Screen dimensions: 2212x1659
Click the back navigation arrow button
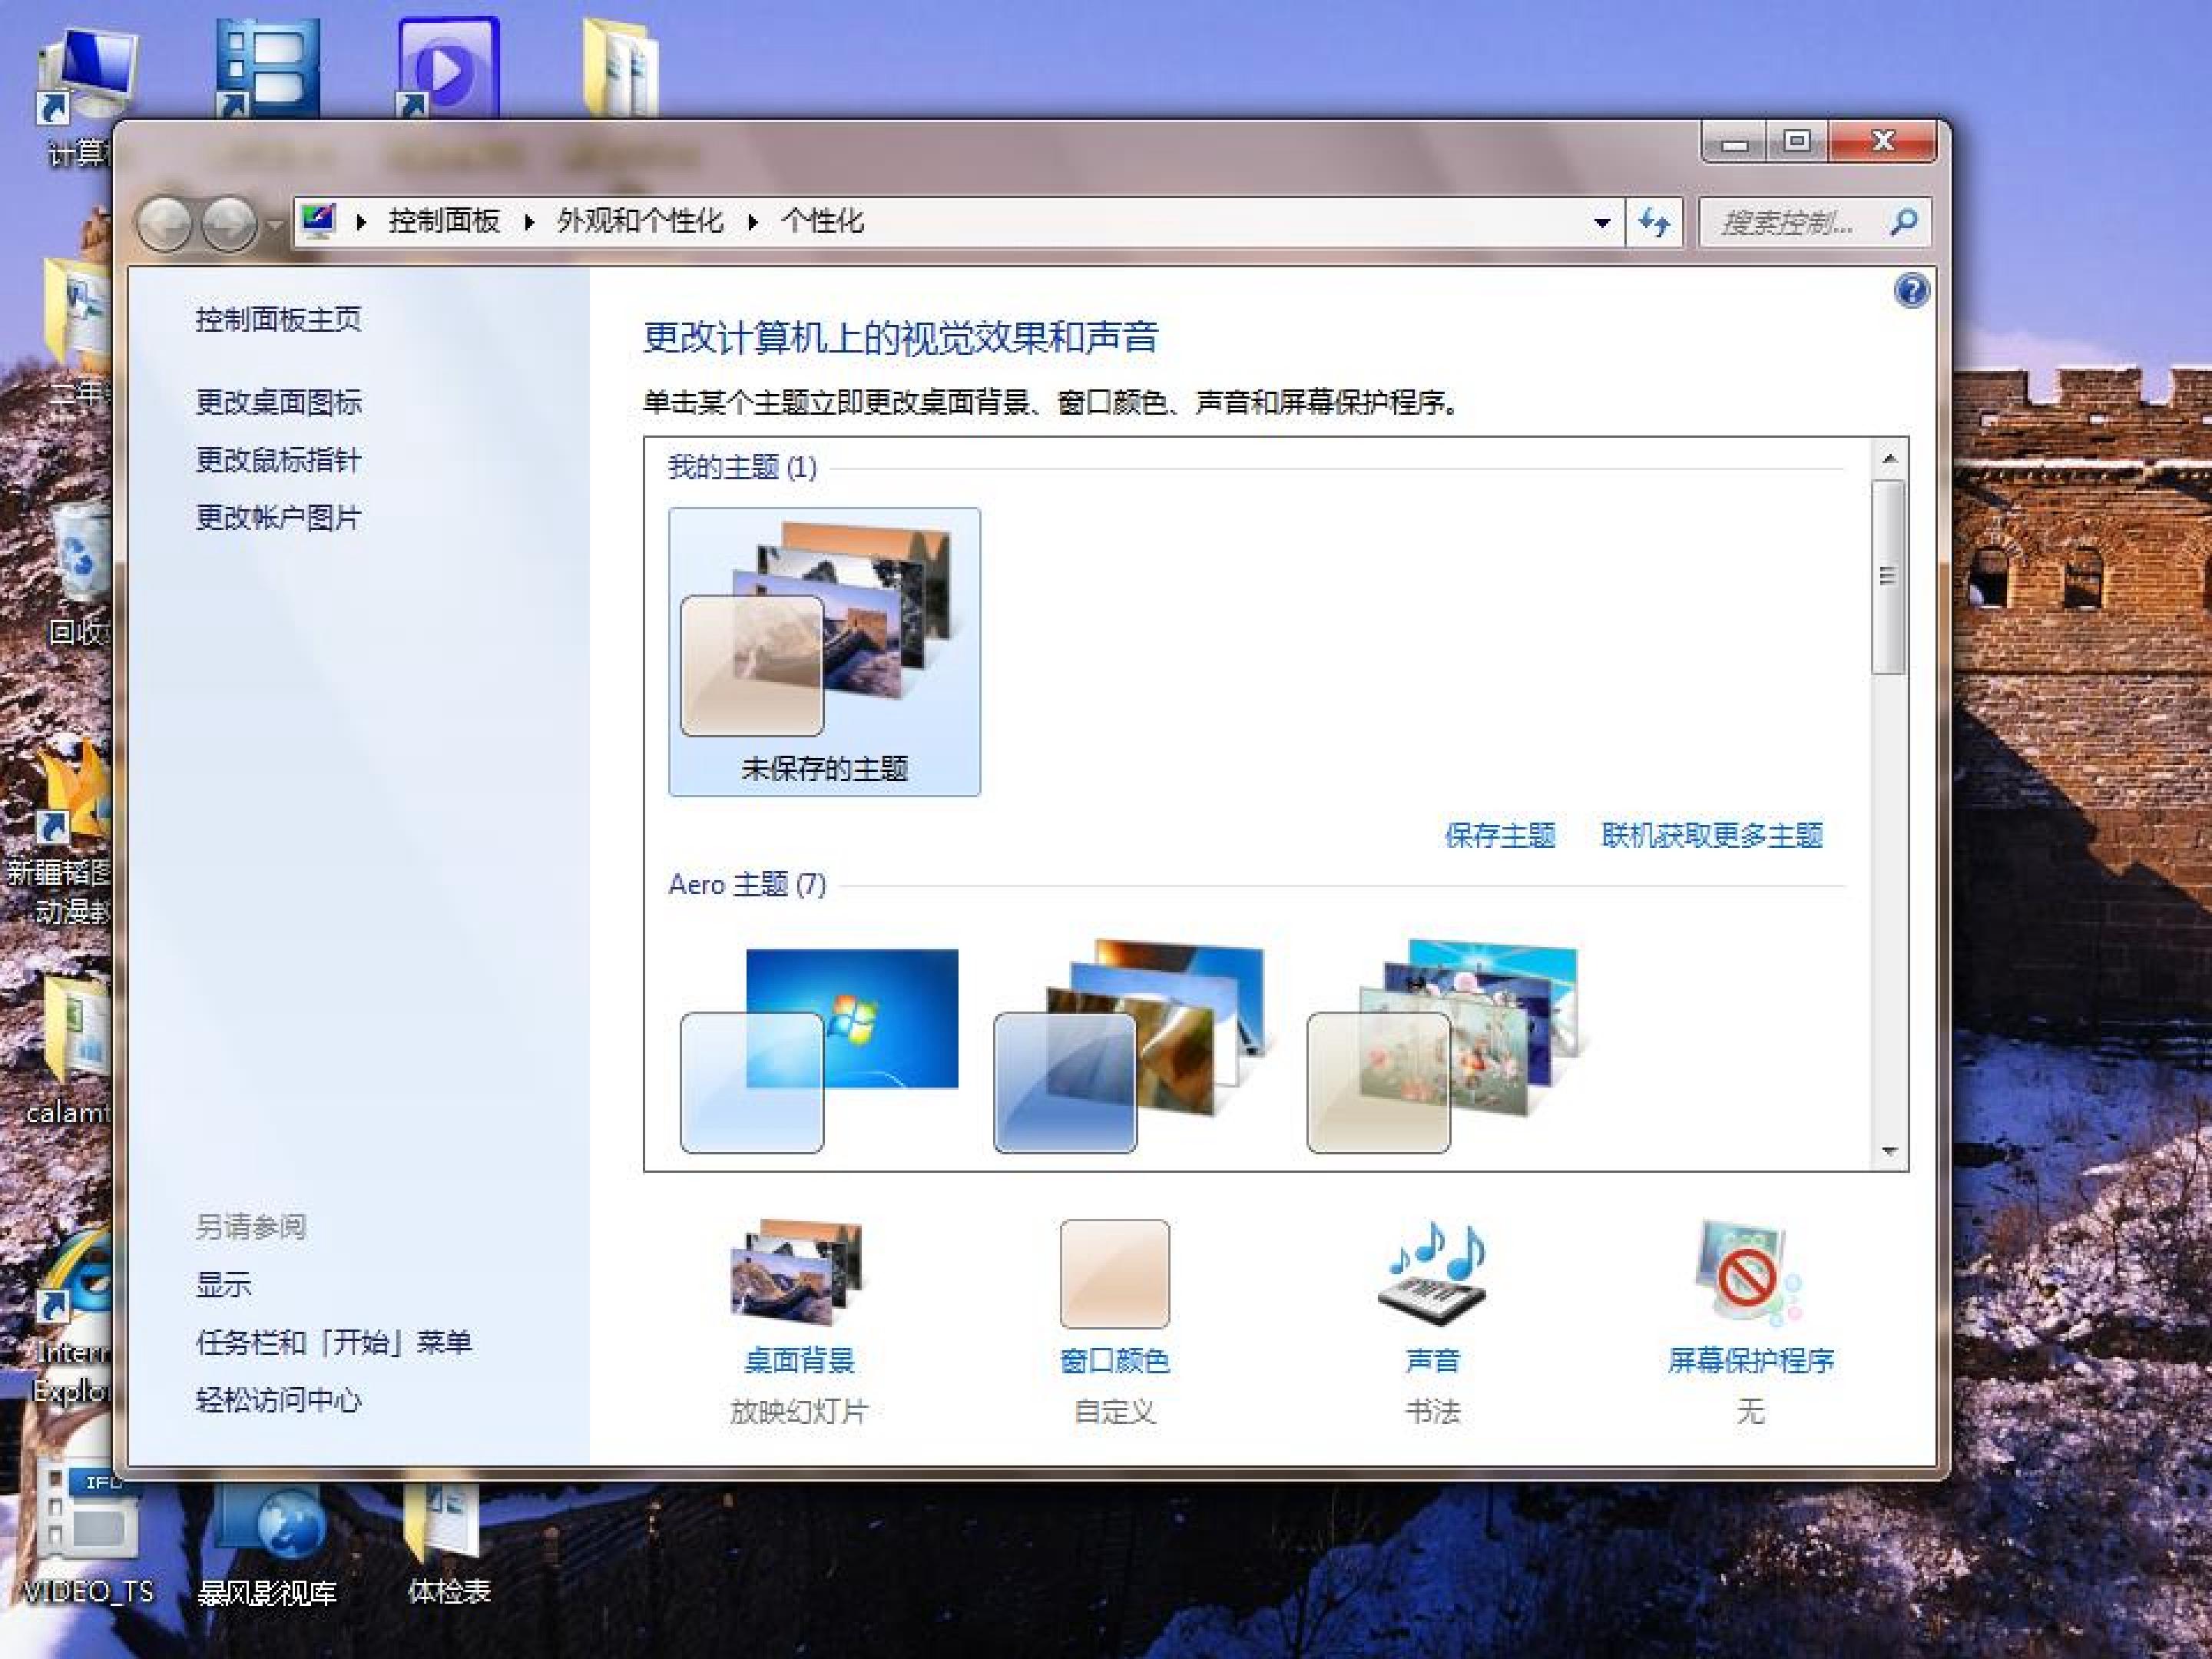pyautogui.click(x=164, y=222)
